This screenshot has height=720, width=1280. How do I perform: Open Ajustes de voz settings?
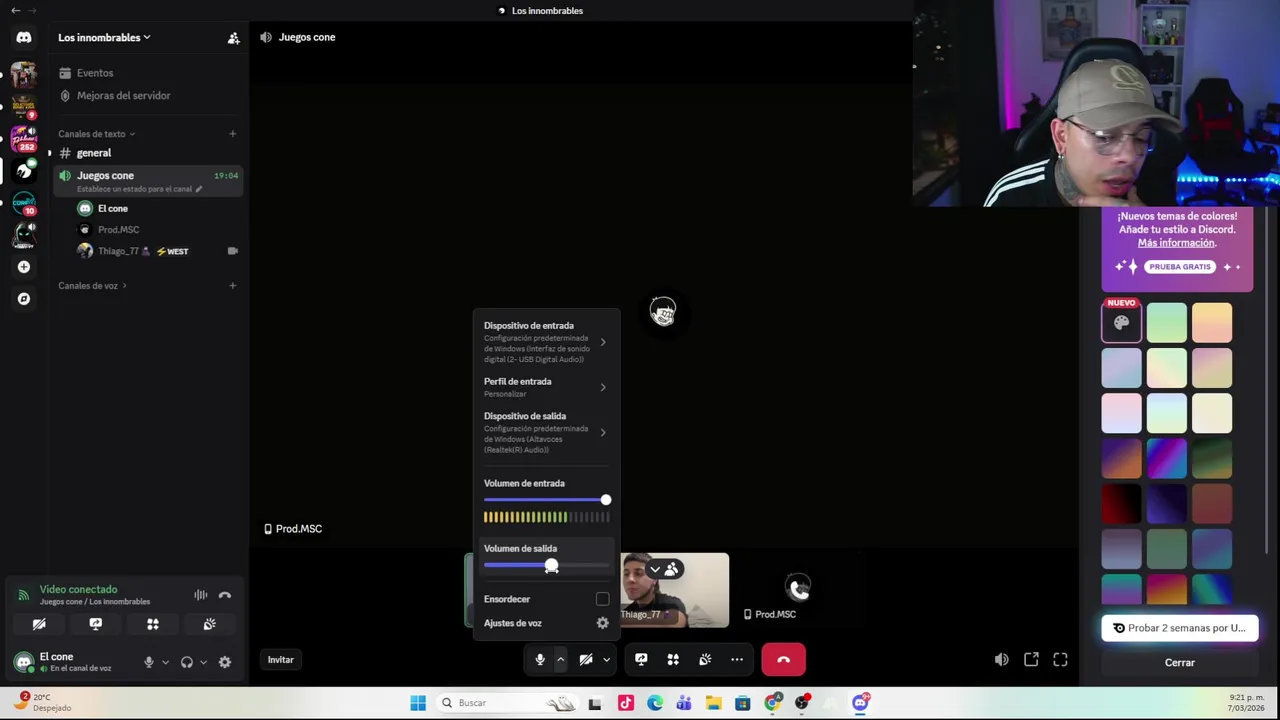(546, 623)
